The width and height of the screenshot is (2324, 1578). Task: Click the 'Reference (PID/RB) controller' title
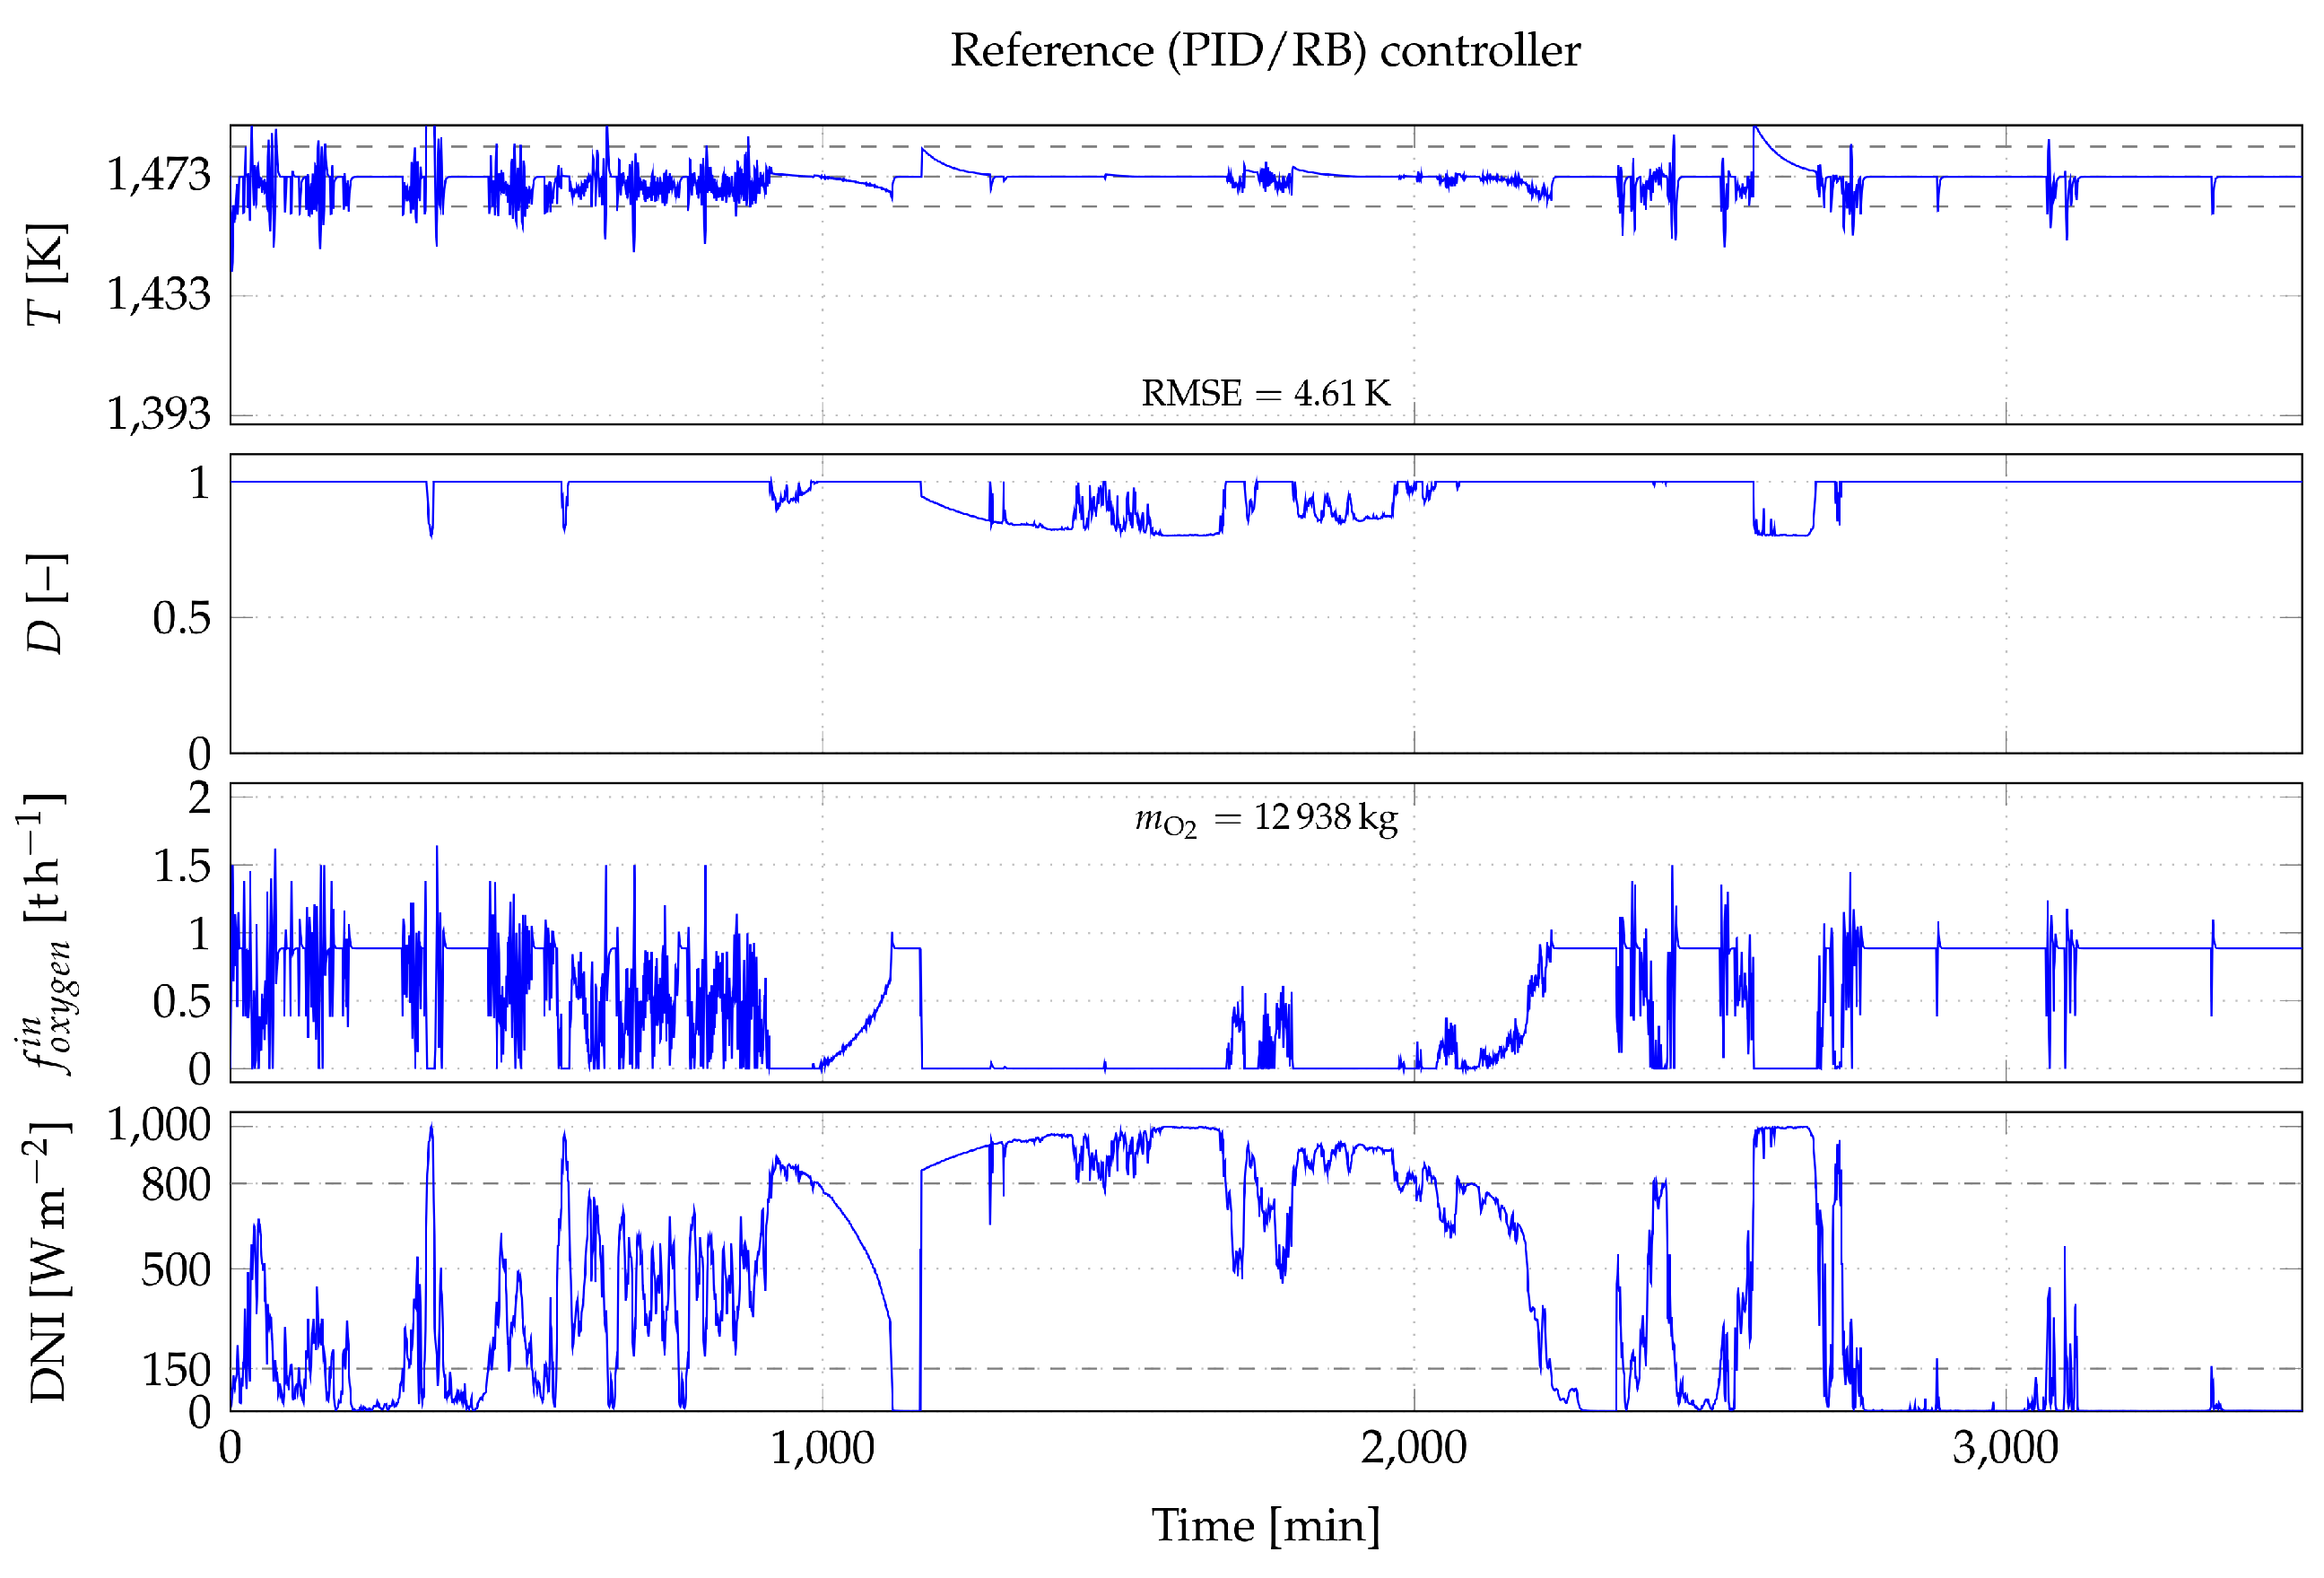tap(1264, 50)
